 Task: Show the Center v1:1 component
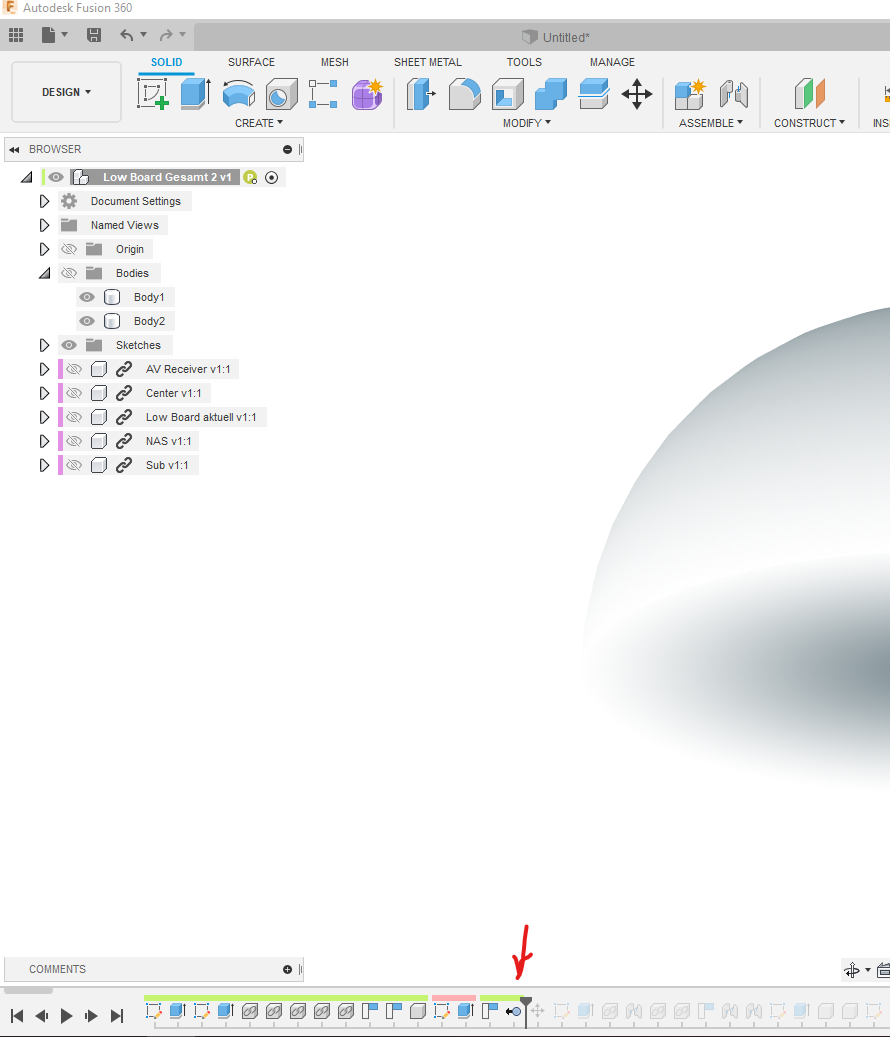coord(74,393)
